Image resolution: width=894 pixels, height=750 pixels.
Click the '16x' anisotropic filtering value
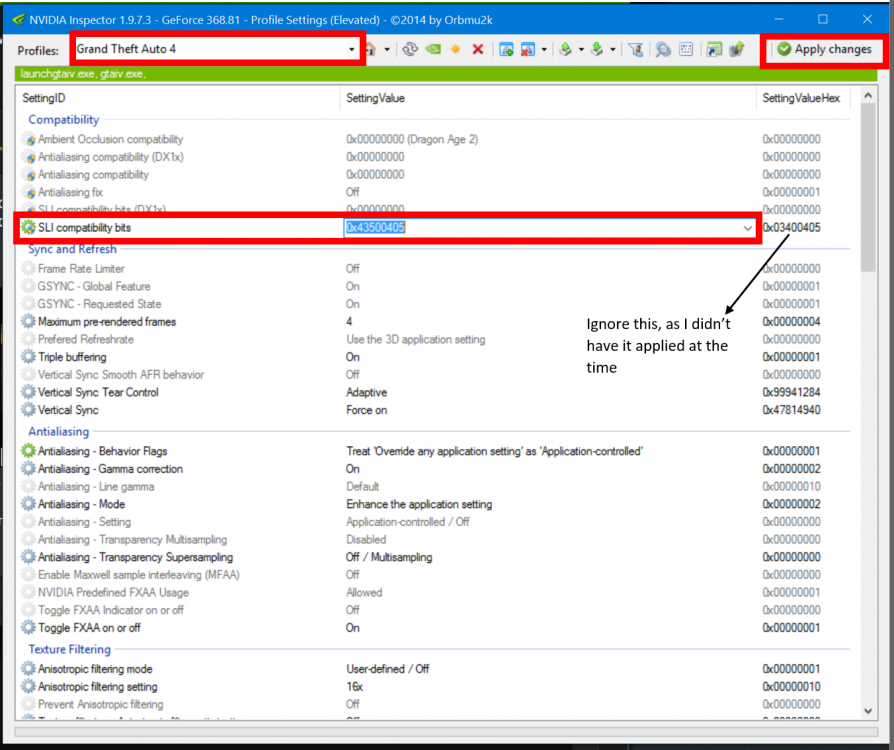tap(355, 687)
